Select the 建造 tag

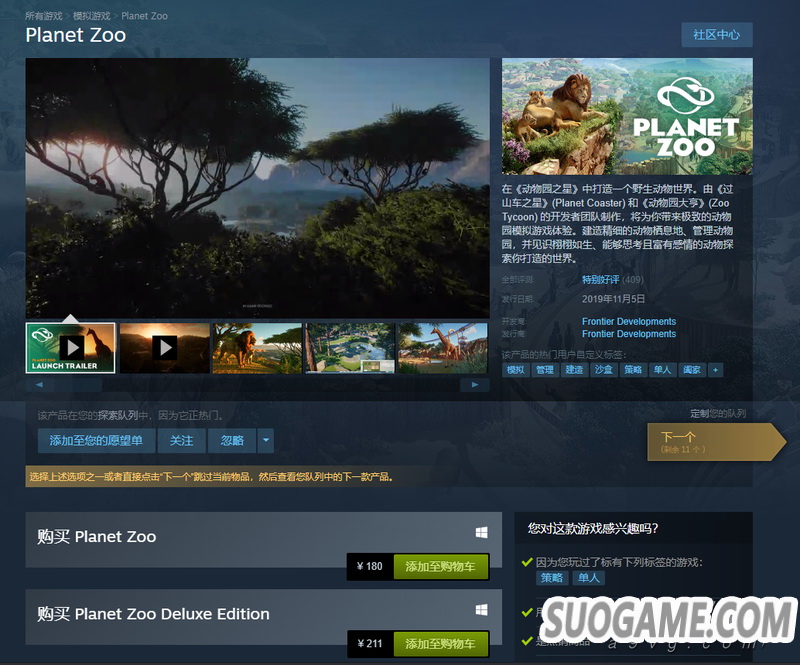(574, 370)
